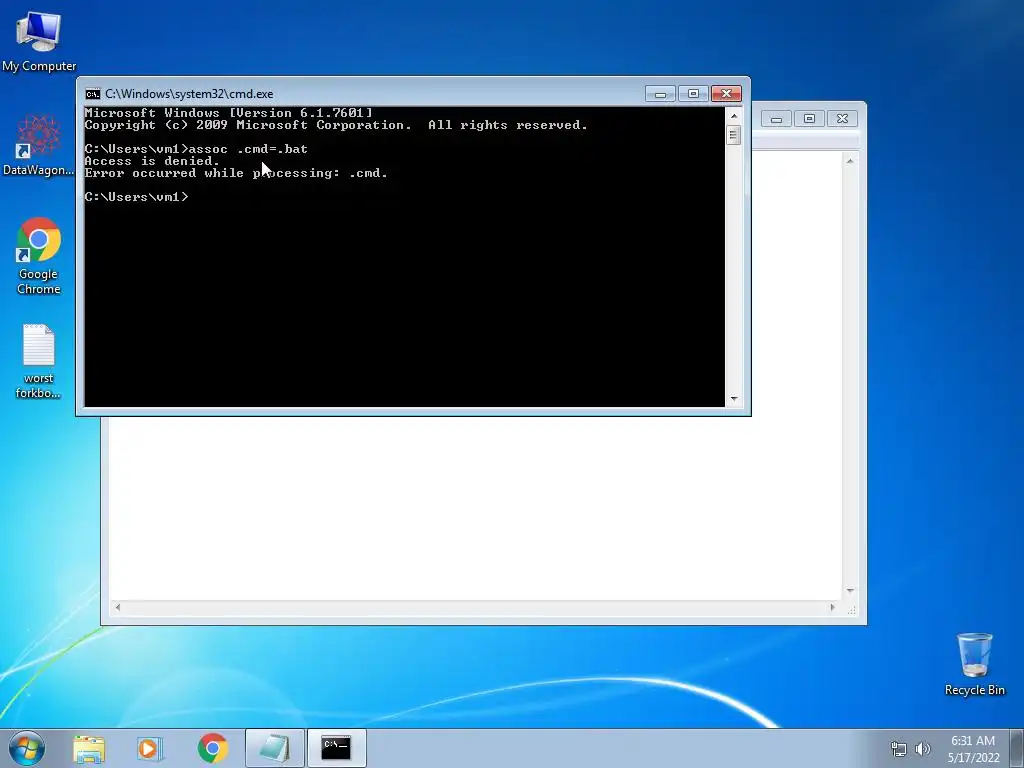The image size is (1024, 768).
Task: Open the cmd.exe title bar system icon
Action: [x=93, y=94]
